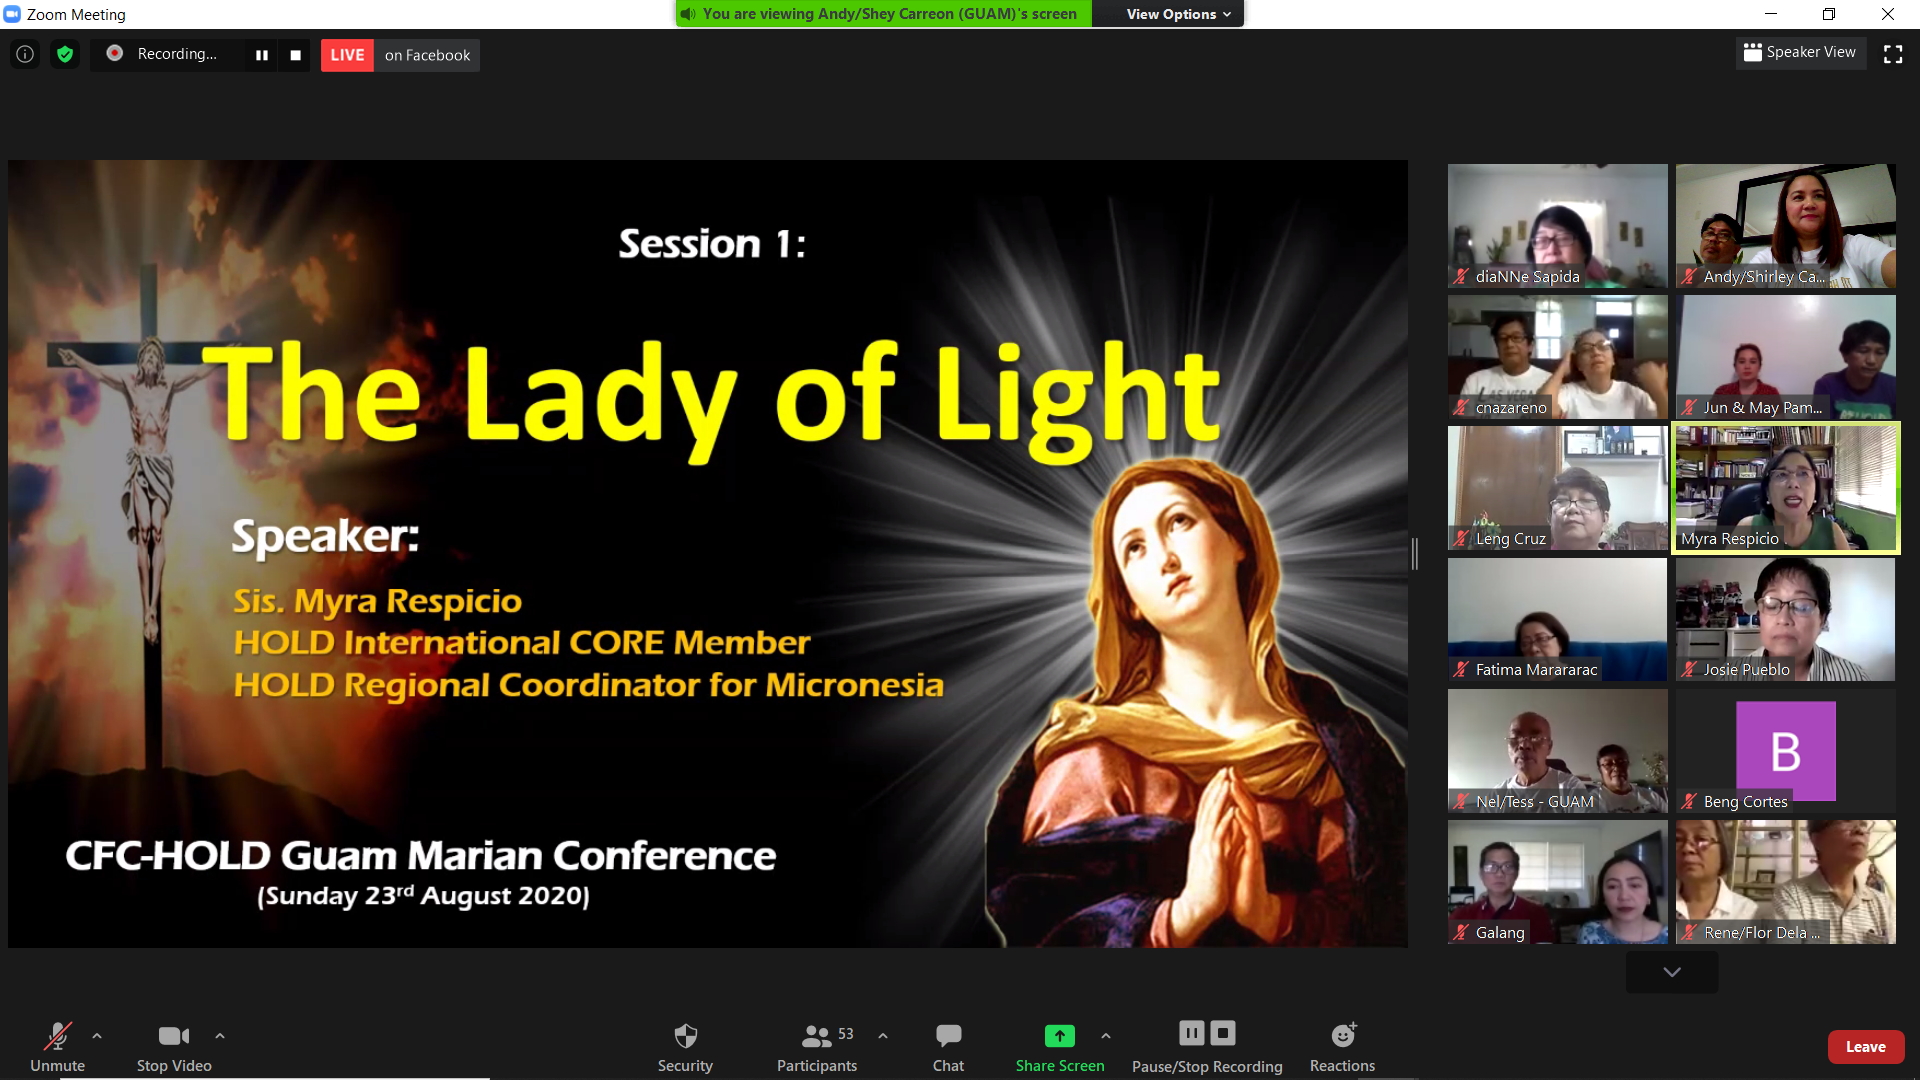Viewport: 1920px width, 1080px height.
Task: Open the Security menu
Action: click(x=685, y=1046)
